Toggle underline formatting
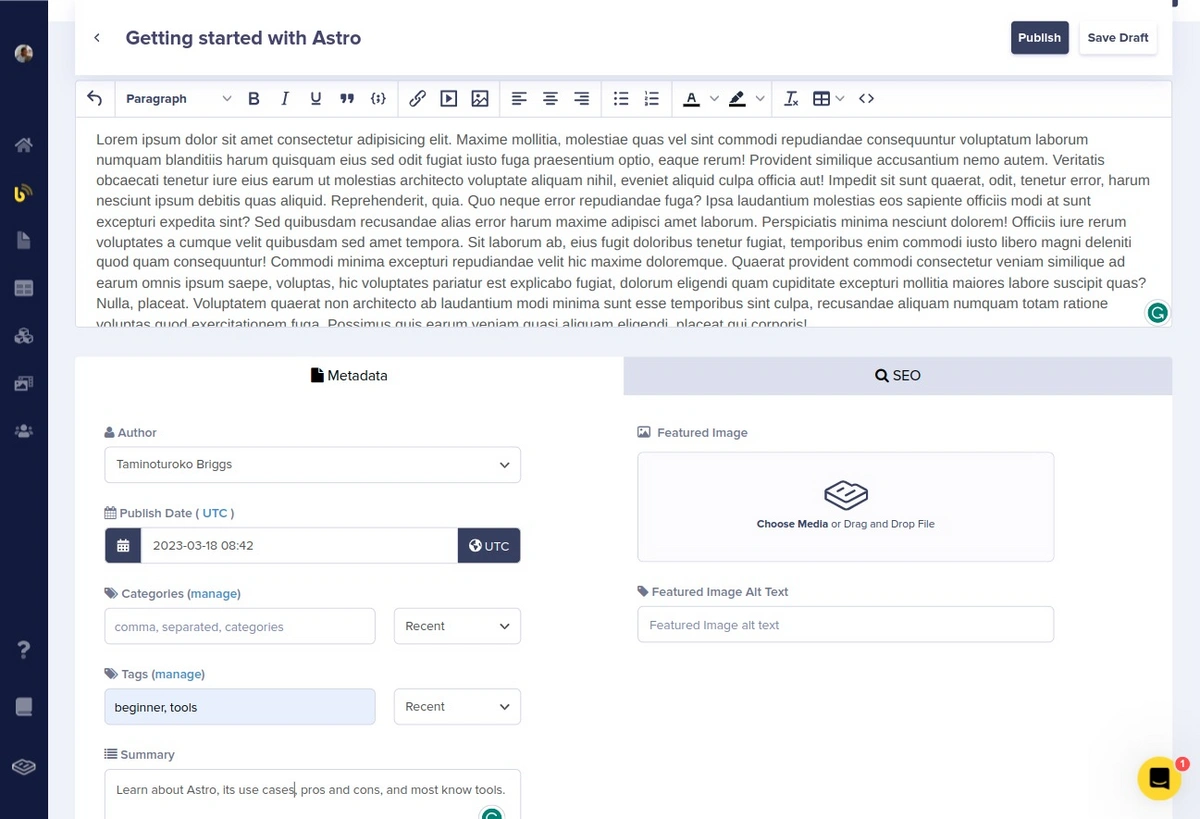This screenshot has width=1200, height=819. 316,98
